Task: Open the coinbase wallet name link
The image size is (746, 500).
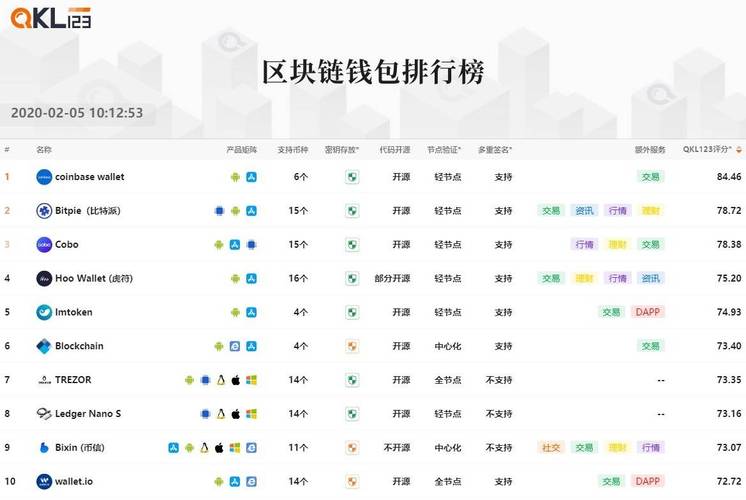Action: click(89, 177)
